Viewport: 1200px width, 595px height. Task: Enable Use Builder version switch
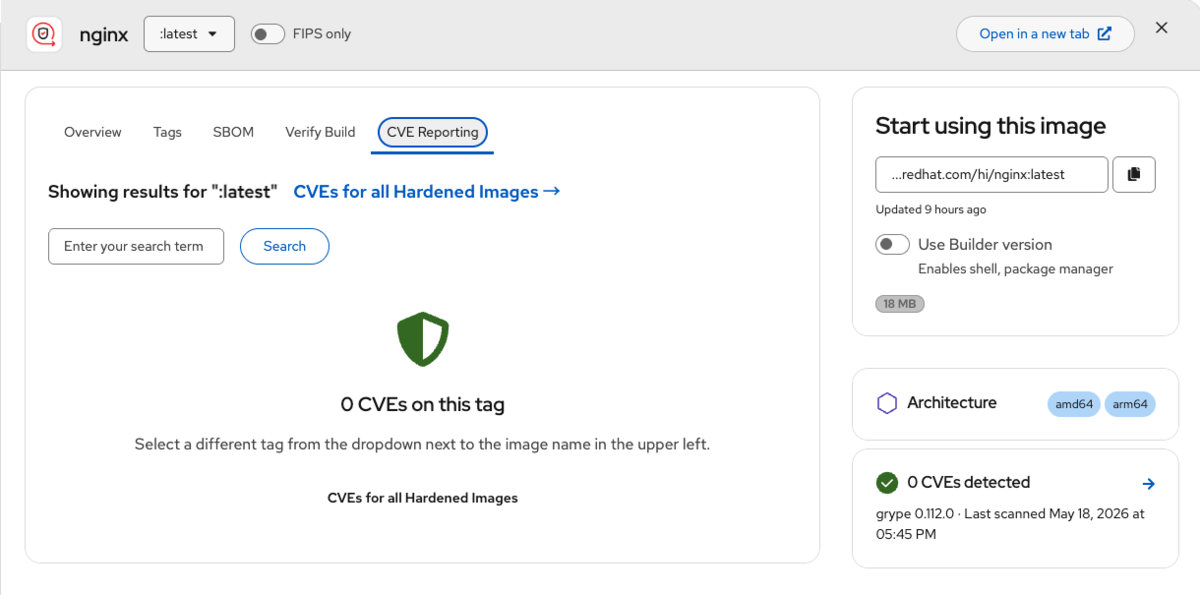(x=892, y=245)
